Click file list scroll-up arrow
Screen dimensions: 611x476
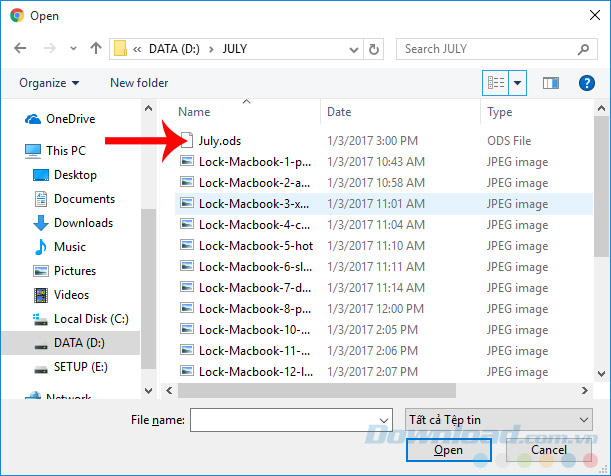(601, 108)
